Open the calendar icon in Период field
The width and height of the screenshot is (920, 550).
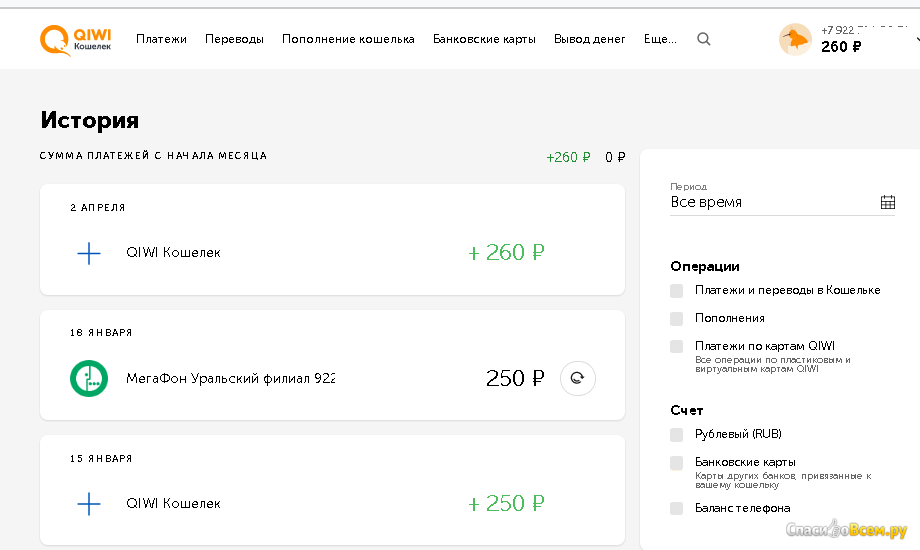click(888, 203)
